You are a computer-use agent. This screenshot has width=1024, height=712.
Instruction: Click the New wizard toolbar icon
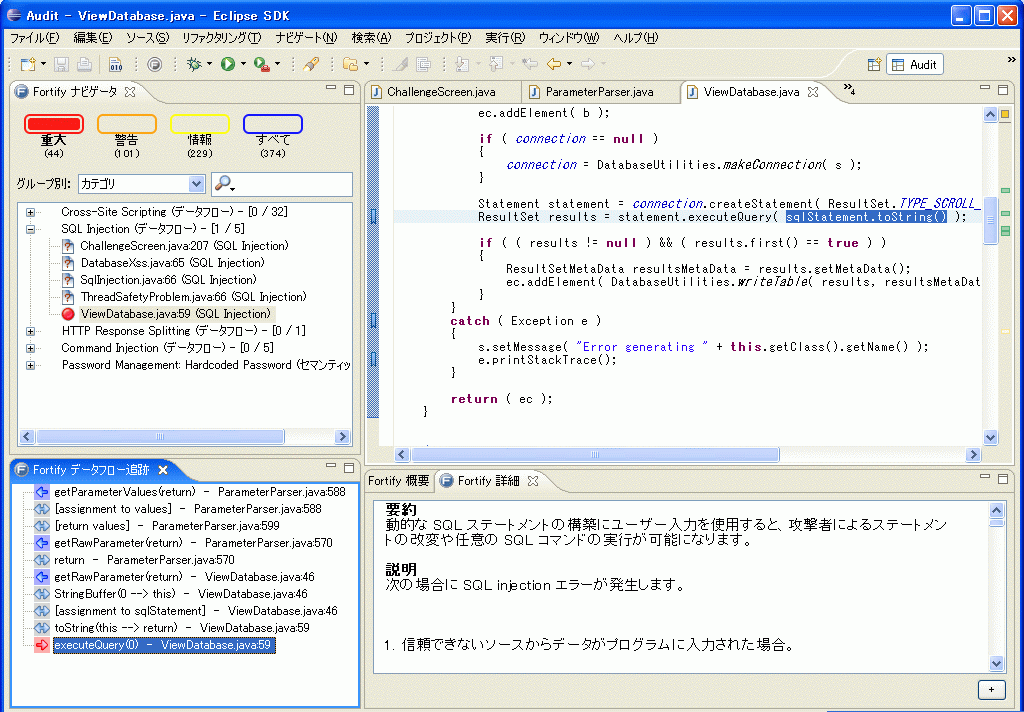coord(28,64)
